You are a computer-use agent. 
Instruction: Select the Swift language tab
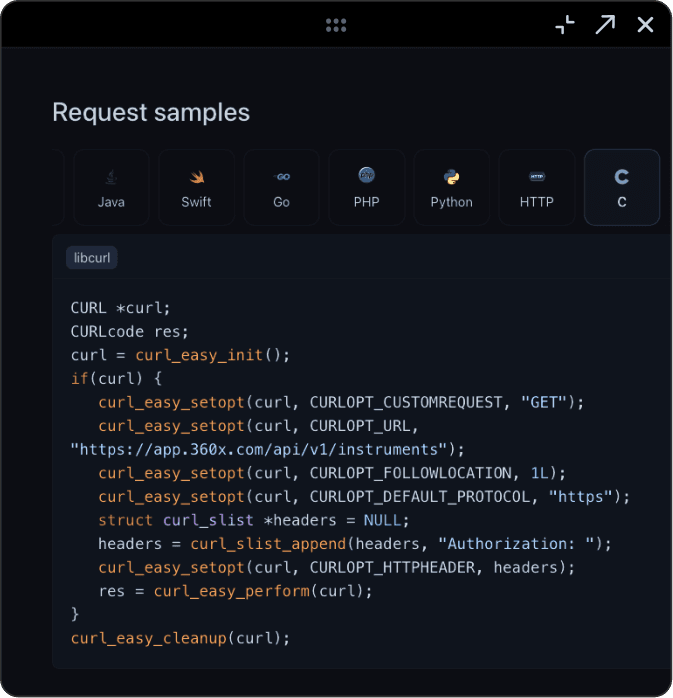196,187
